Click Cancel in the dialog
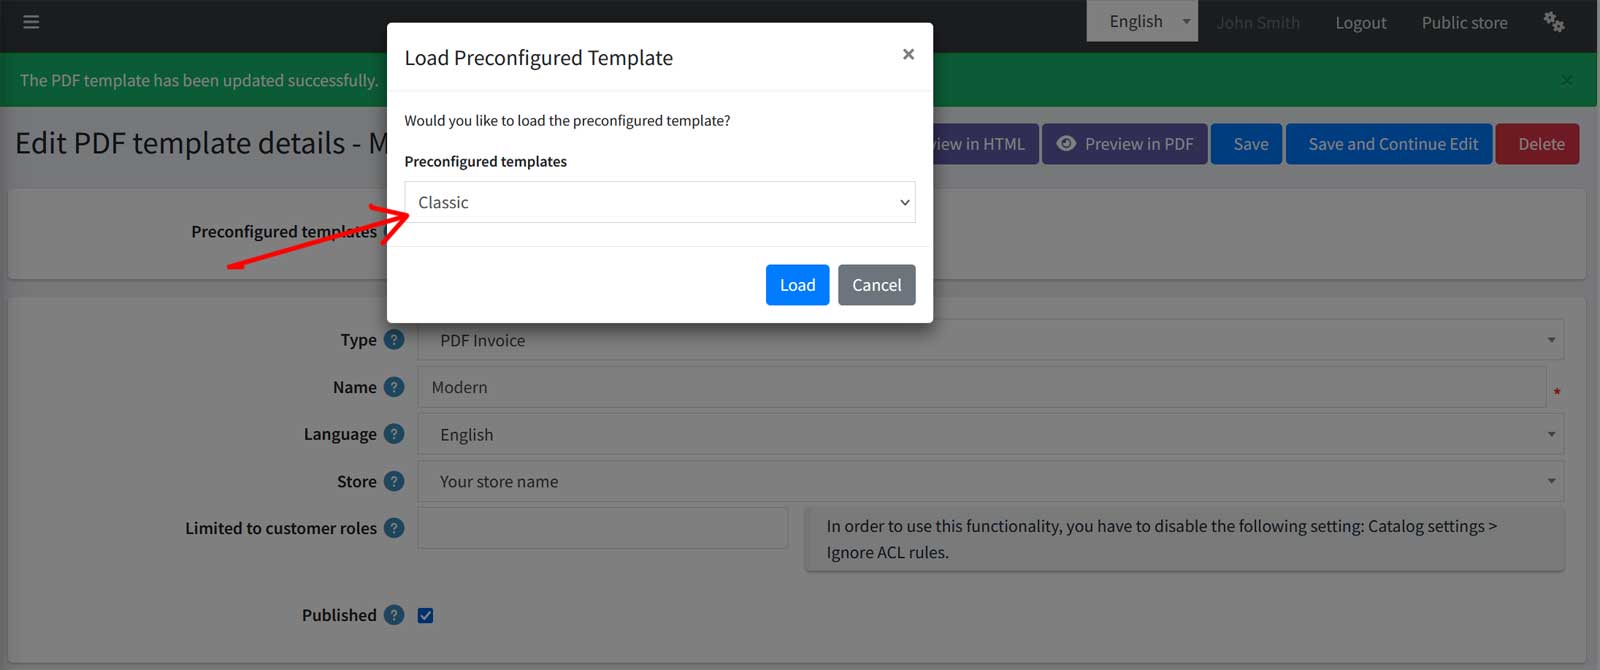The height and width of the screenshot is (670, 1600). tap(876, 285)
